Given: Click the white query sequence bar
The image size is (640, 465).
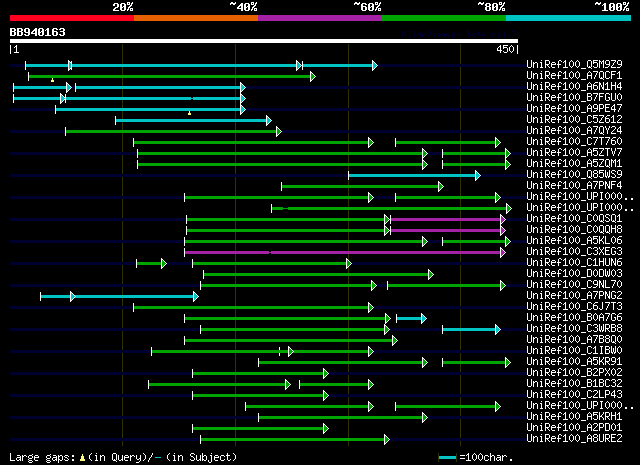Looking at the screenshot, I should pyautogui.click(x=264, y=41).
